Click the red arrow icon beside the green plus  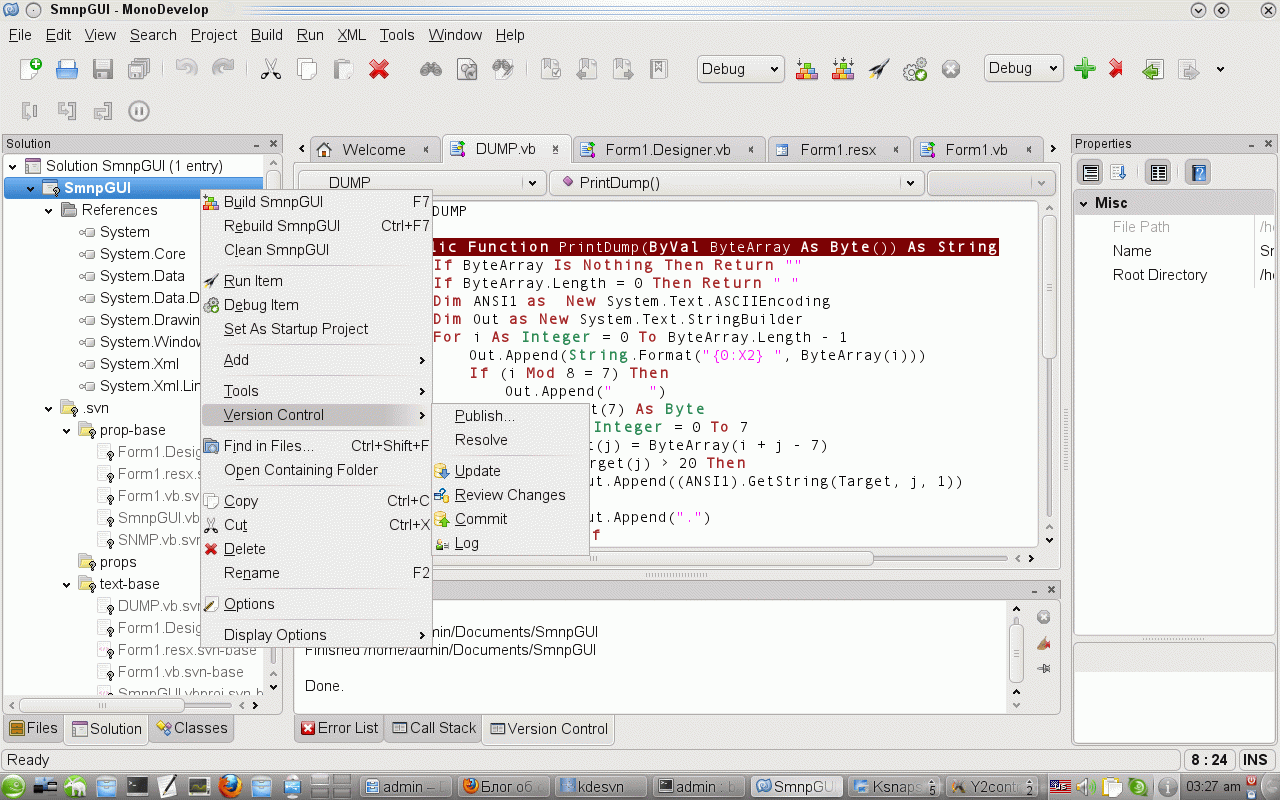coord(1116,69)
